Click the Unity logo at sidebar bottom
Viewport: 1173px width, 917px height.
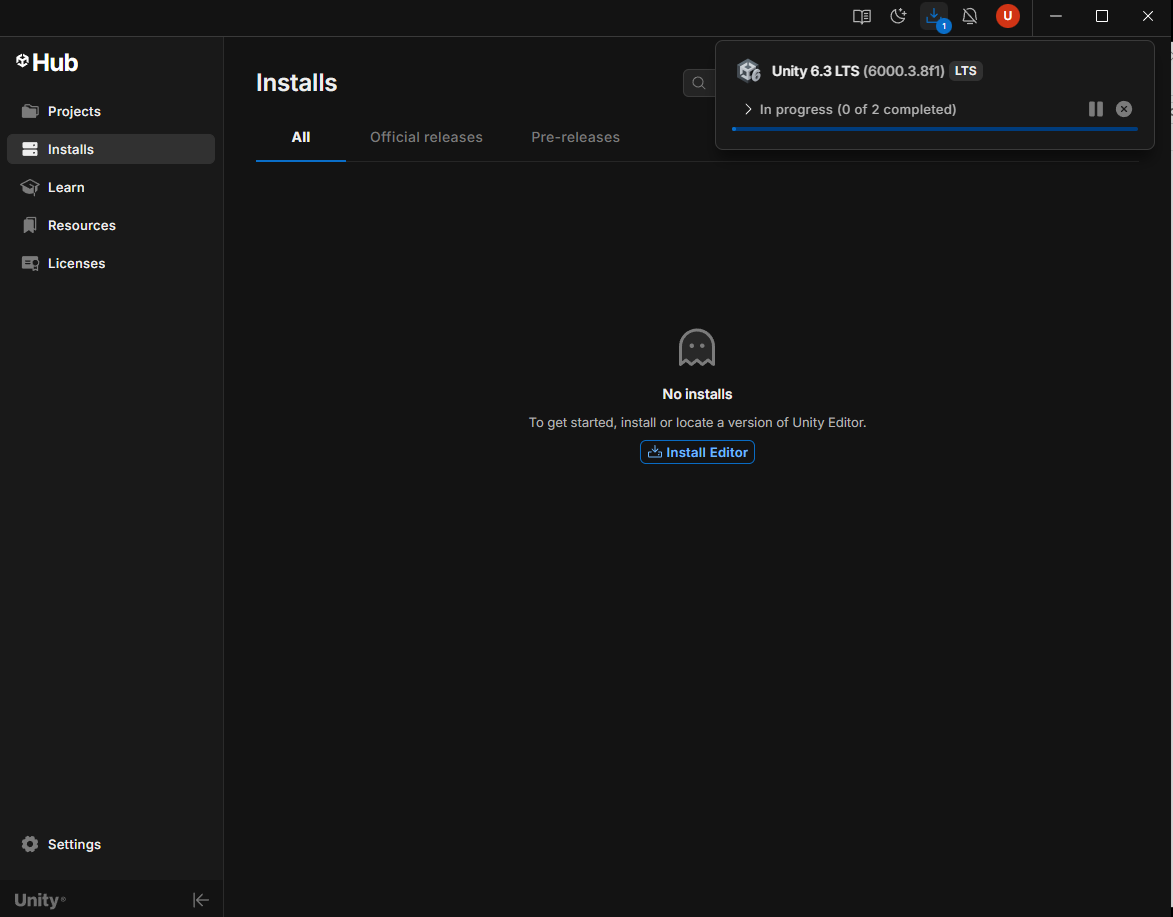coord(40,900)
